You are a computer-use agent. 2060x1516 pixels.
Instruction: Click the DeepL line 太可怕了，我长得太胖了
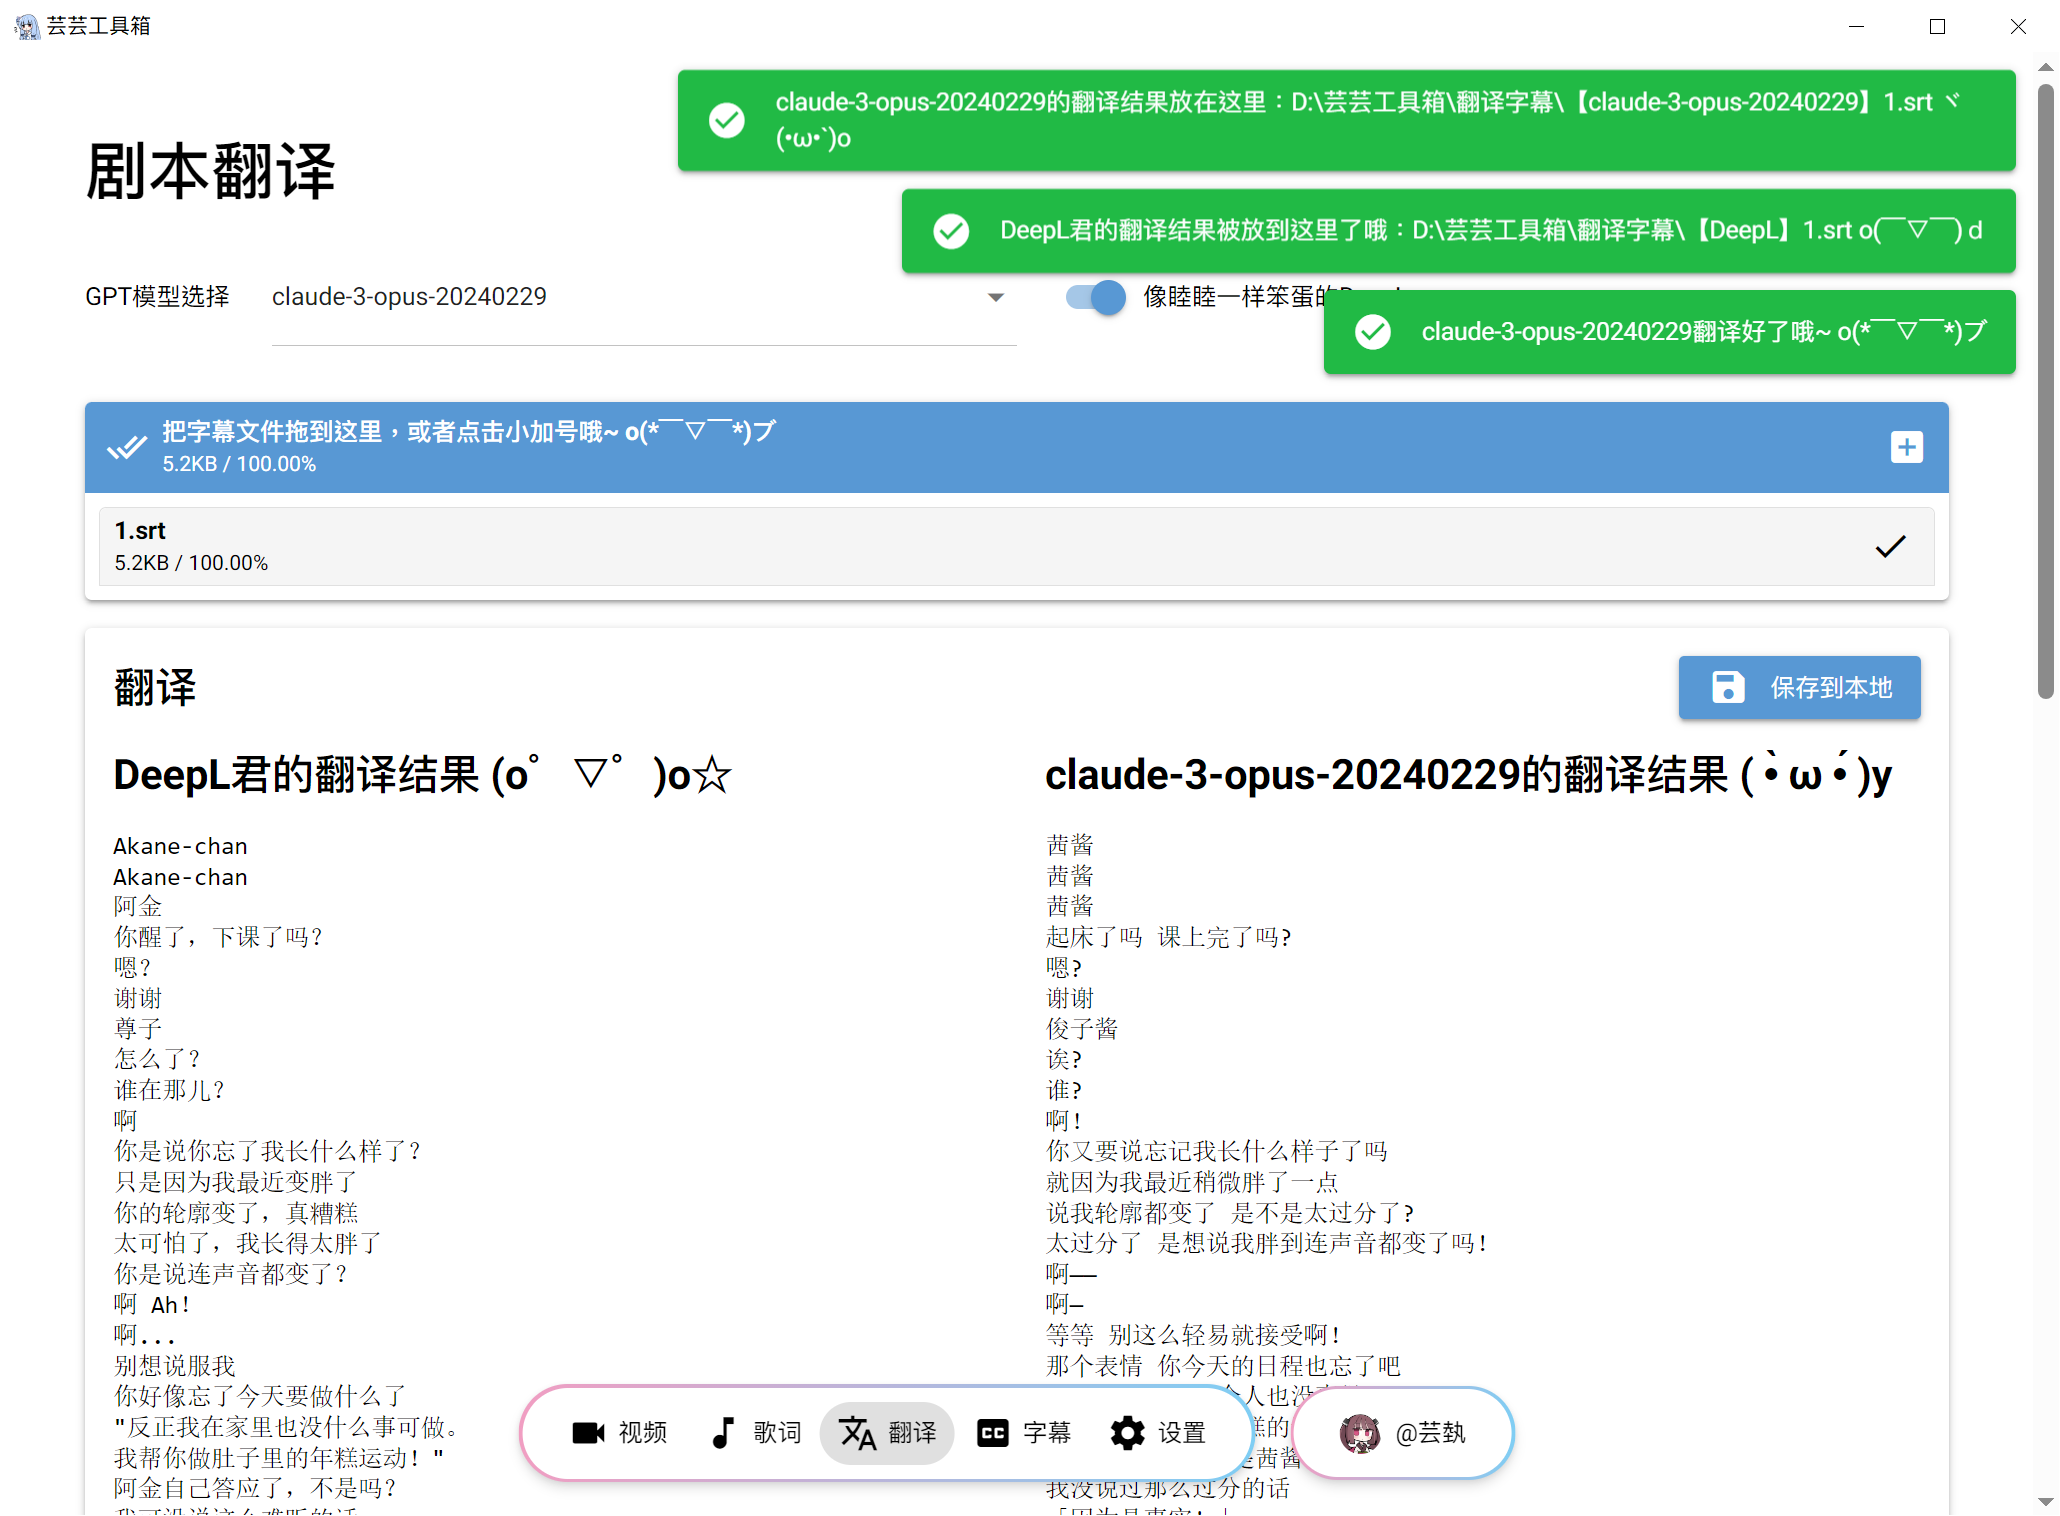(247, 1243)
